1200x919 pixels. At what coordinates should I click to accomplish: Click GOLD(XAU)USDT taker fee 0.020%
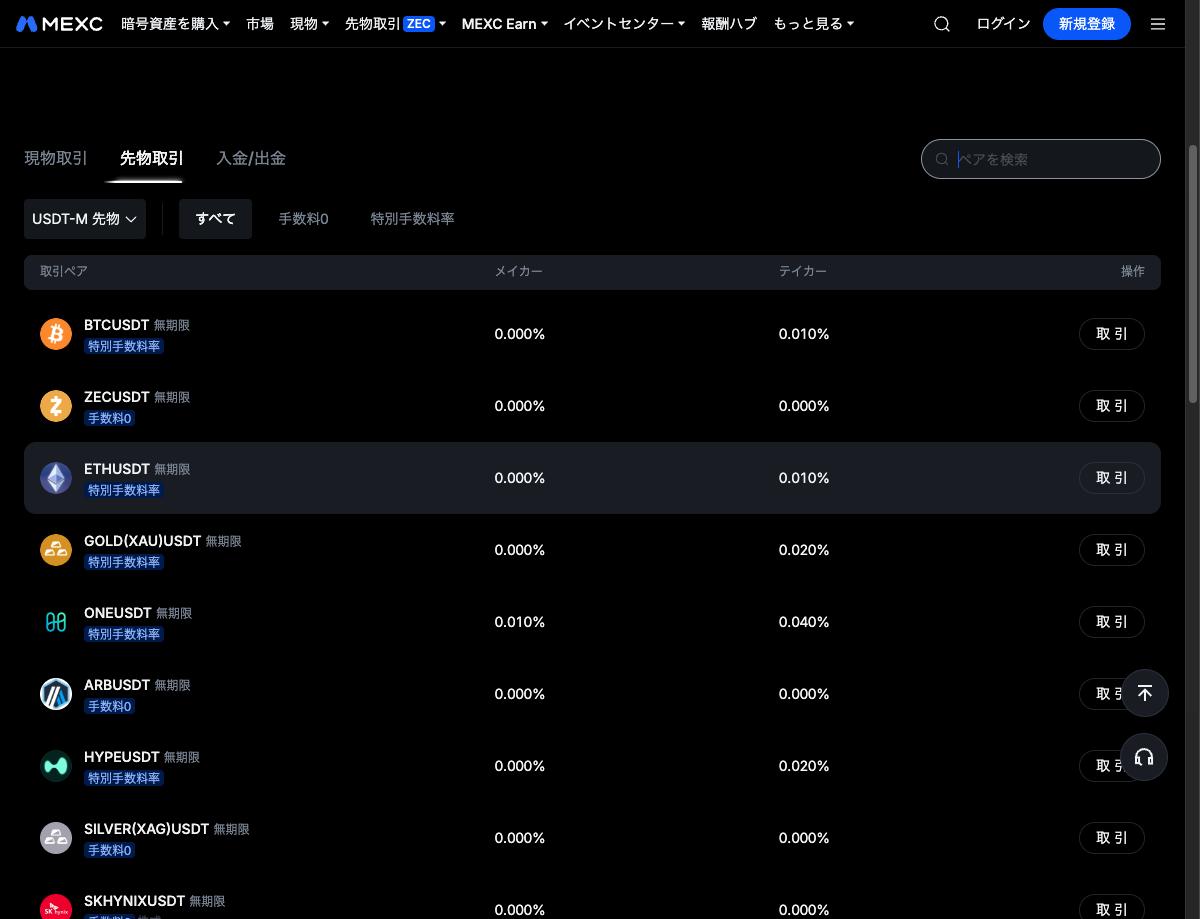tap(804, 550)
